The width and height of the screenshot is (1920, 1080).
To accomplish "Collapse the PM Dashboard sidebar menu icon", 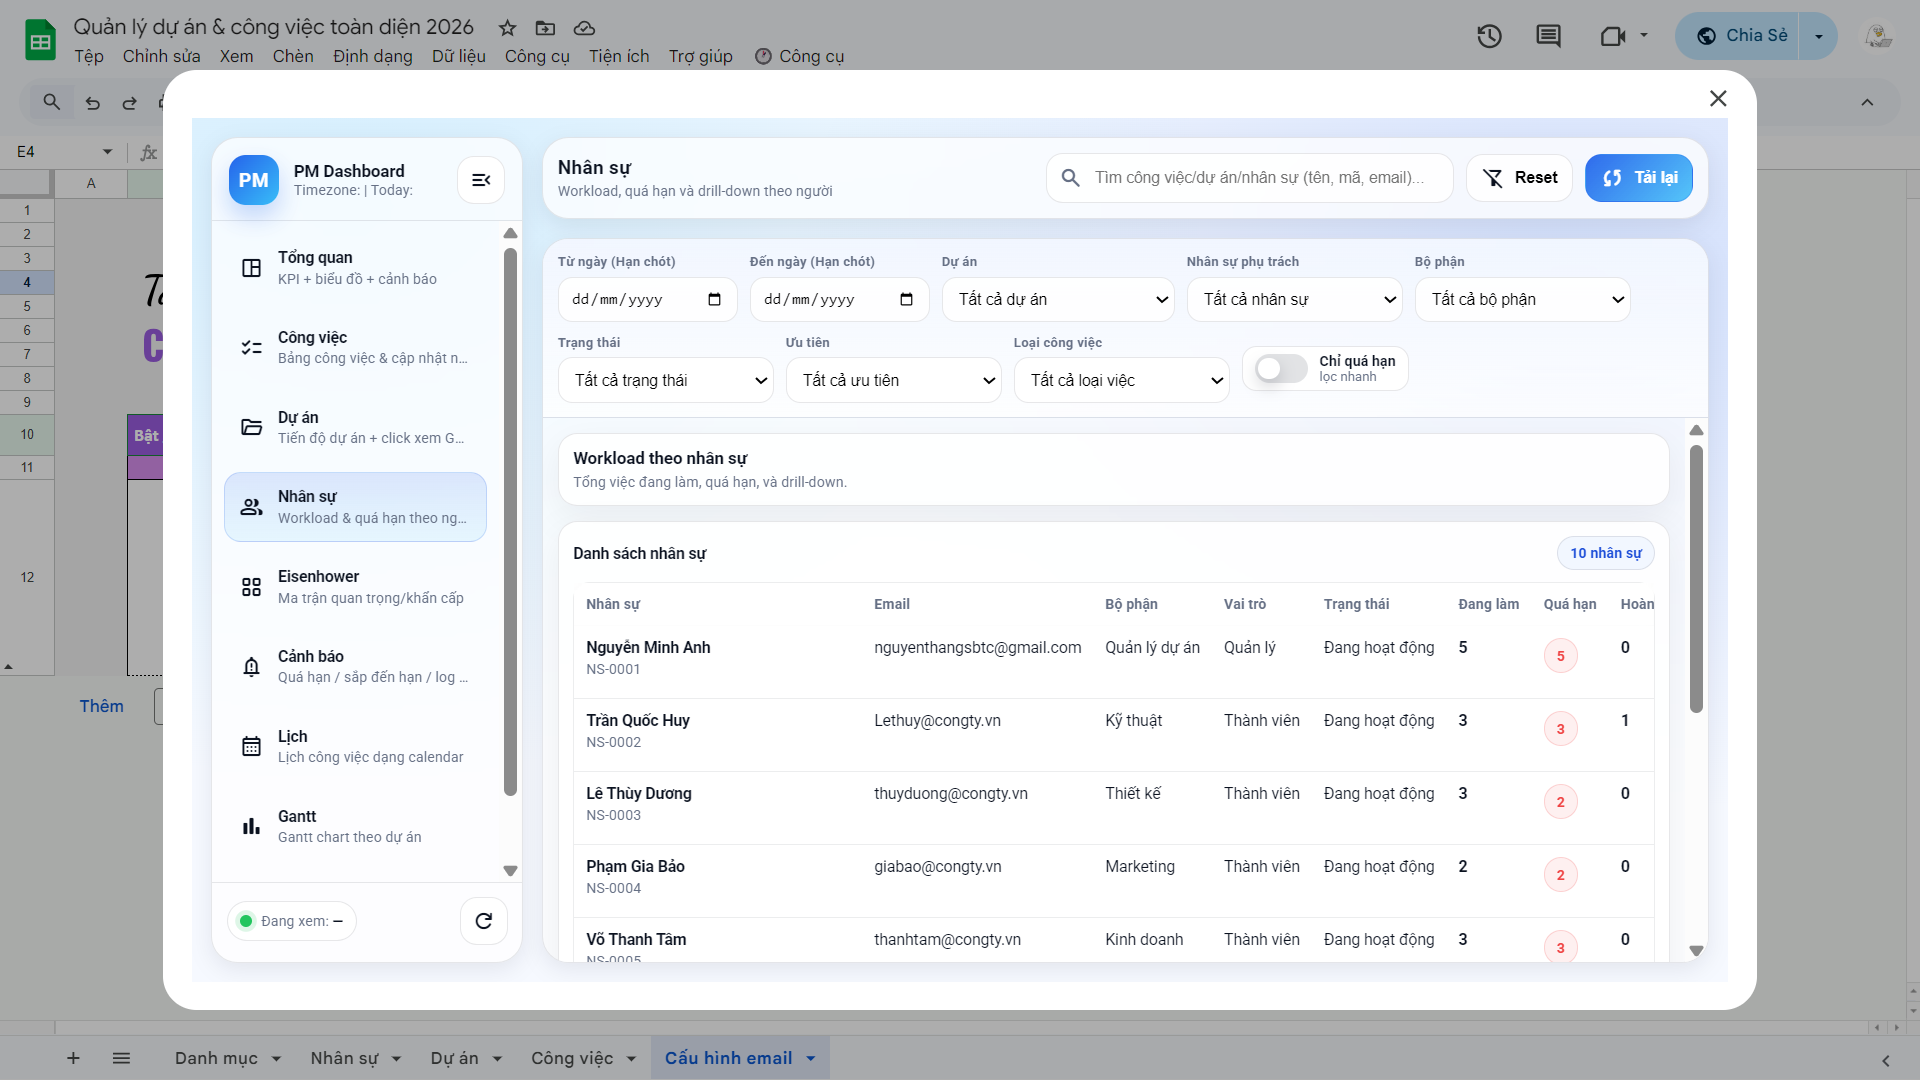I will pos(481,180).
